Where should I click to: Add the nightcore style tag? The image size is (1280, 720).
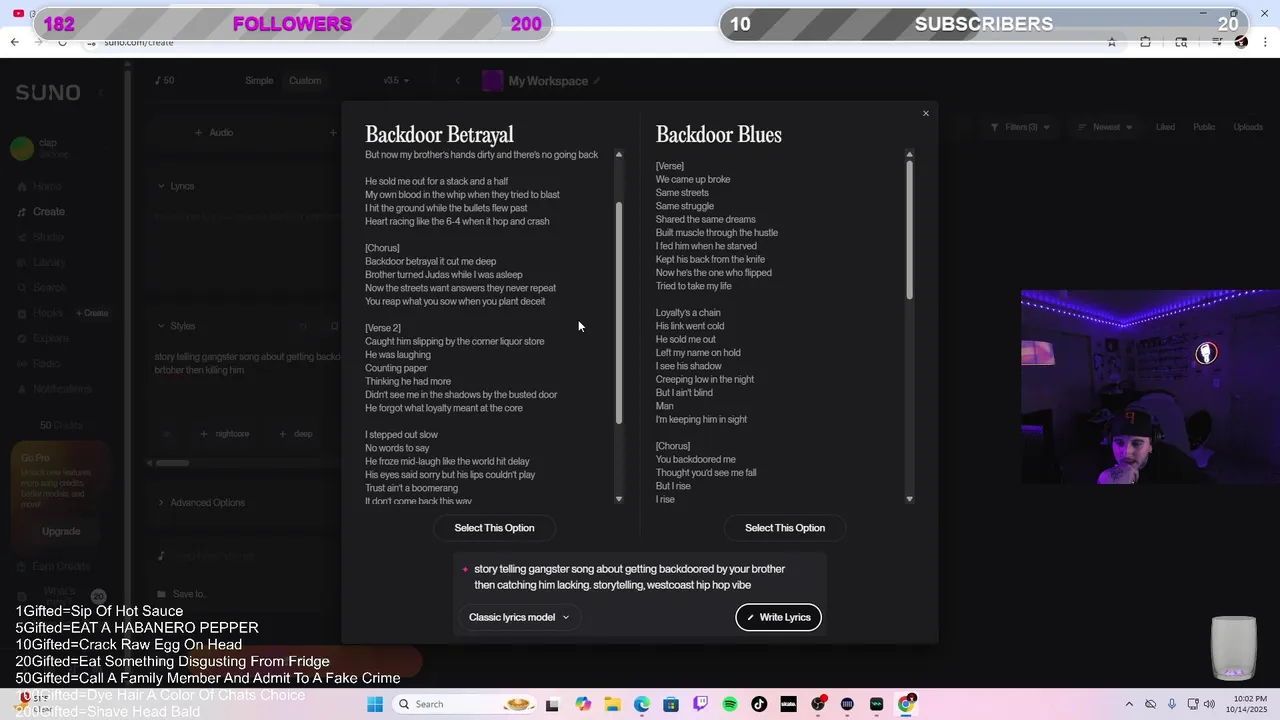(x=226, y=434)
